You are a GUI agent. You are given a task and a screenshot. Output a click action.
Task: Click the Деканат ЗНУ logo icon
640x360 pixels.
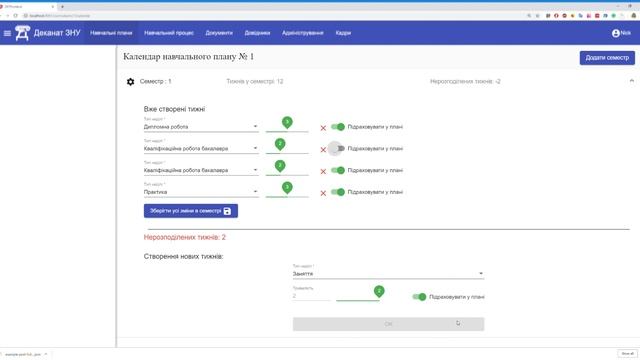22,33
